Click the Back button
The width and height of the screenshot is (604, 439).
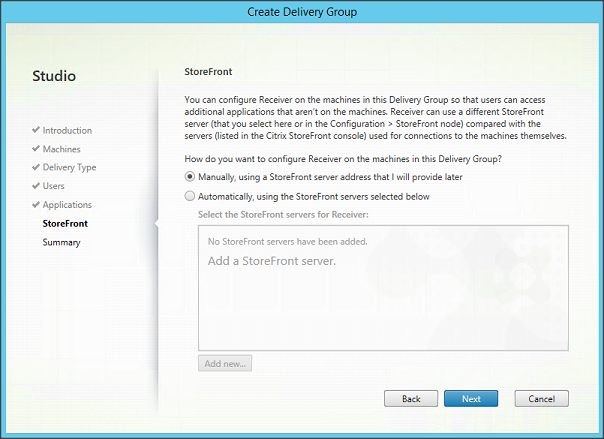pos(411,399)
